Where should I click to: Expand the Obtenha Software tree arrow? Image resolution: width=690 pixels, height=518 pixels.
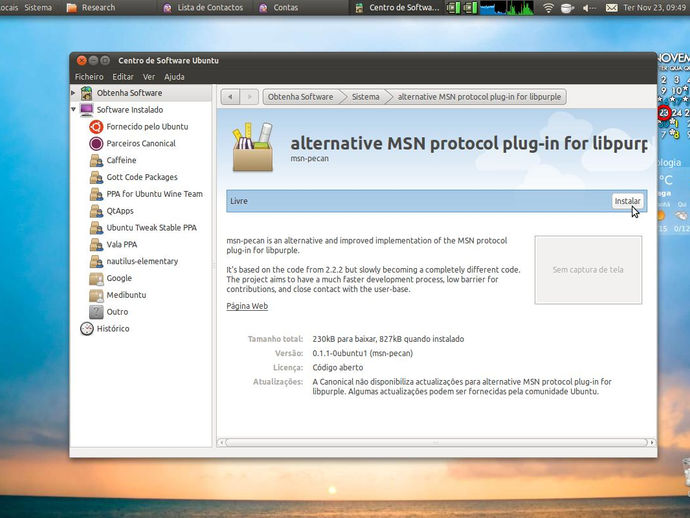tap(73, 93)
